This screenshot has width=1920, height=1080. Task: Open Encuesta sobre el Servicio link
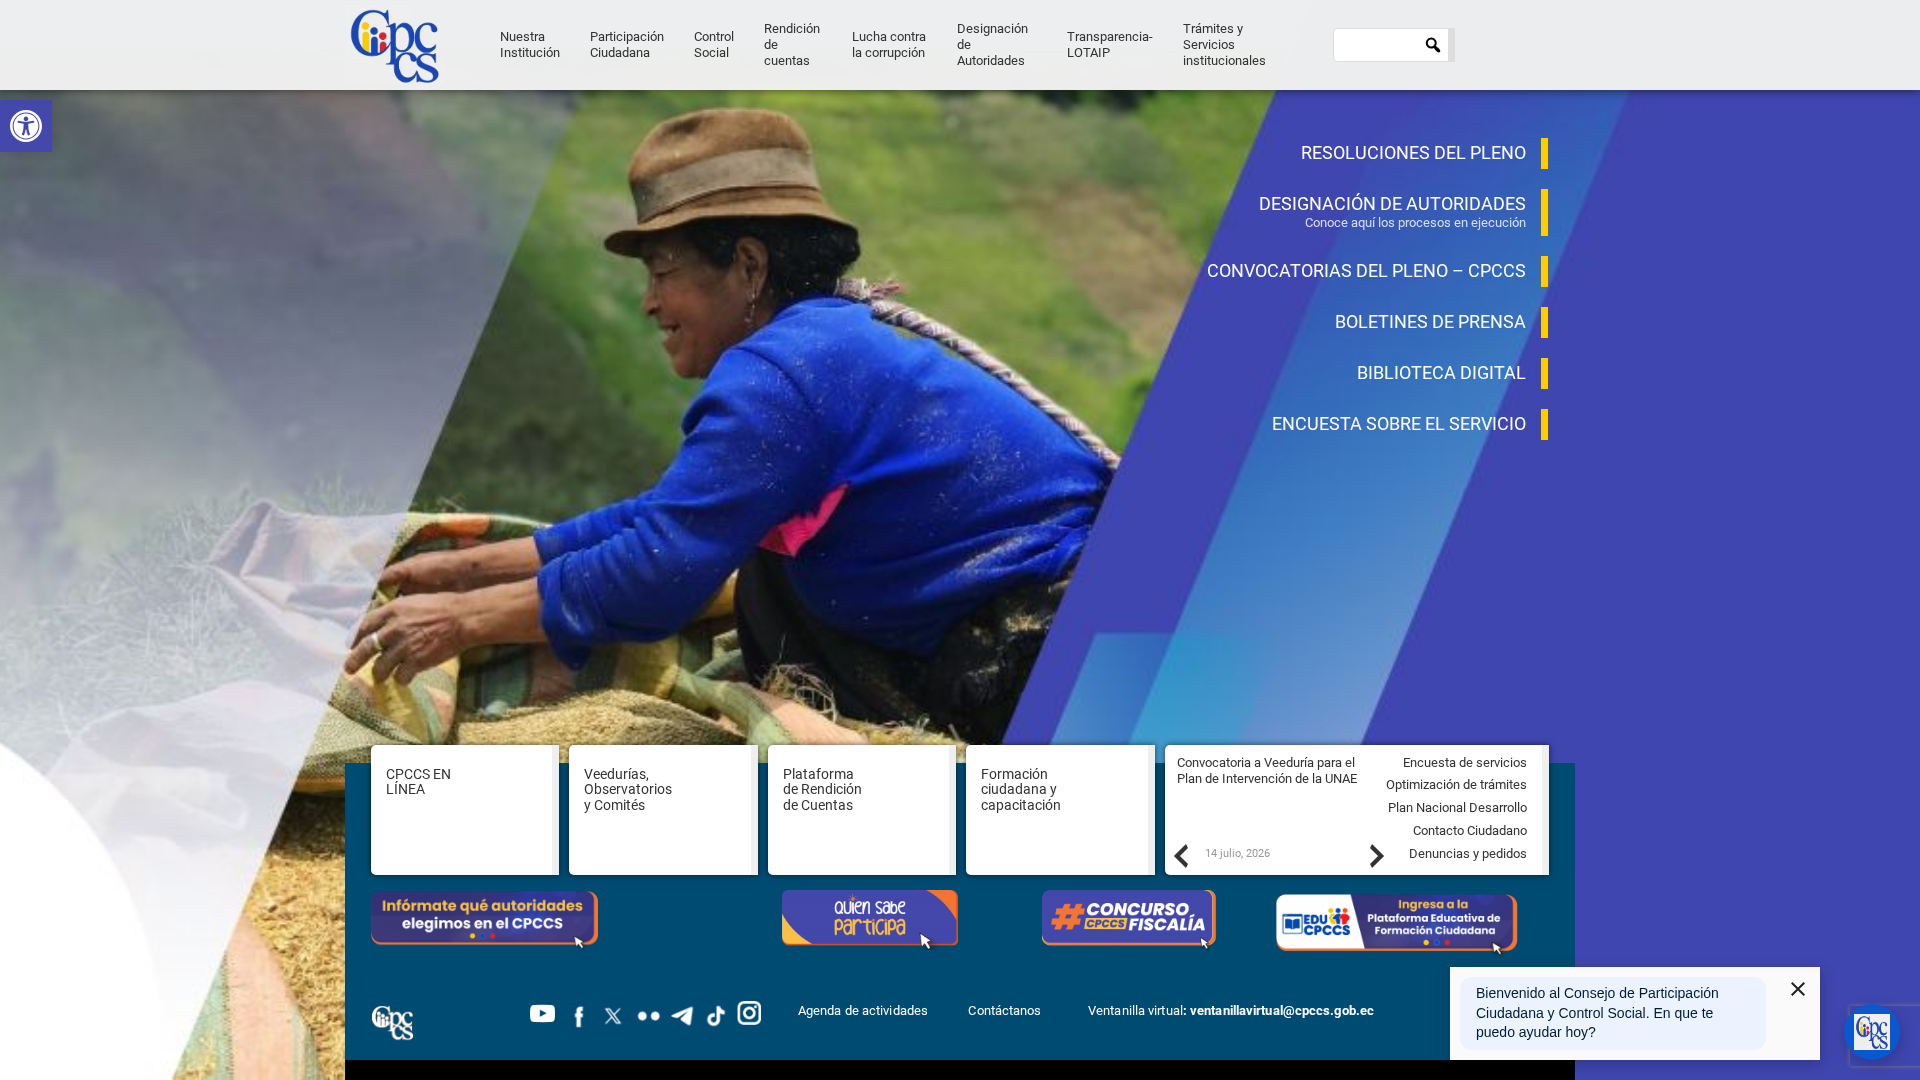pyautogui.click(x=1399, y=424)
